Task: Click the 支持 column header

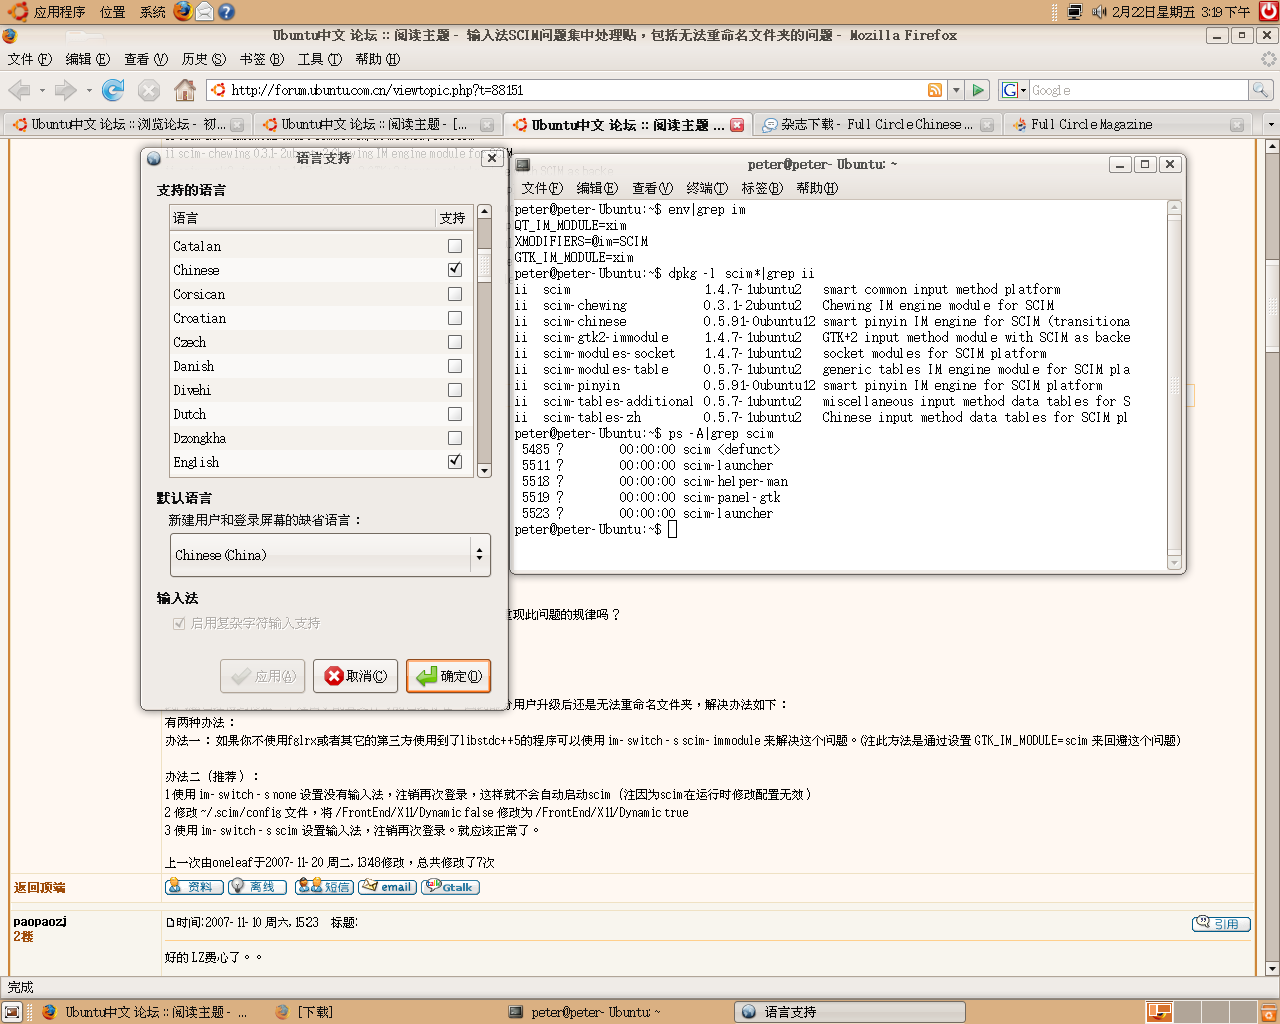Action: [x=453, y=218]
